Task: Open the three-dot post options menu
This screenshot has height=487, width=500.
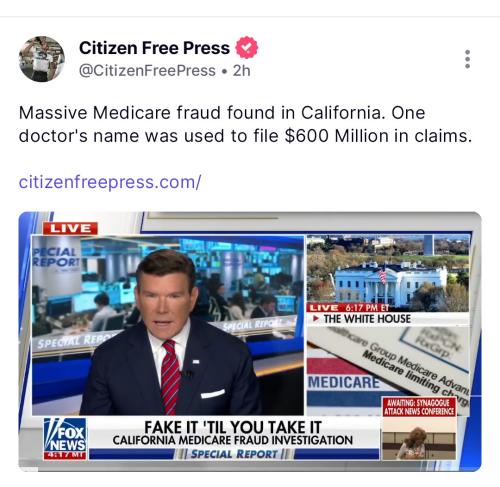Action: click(467, 59)
